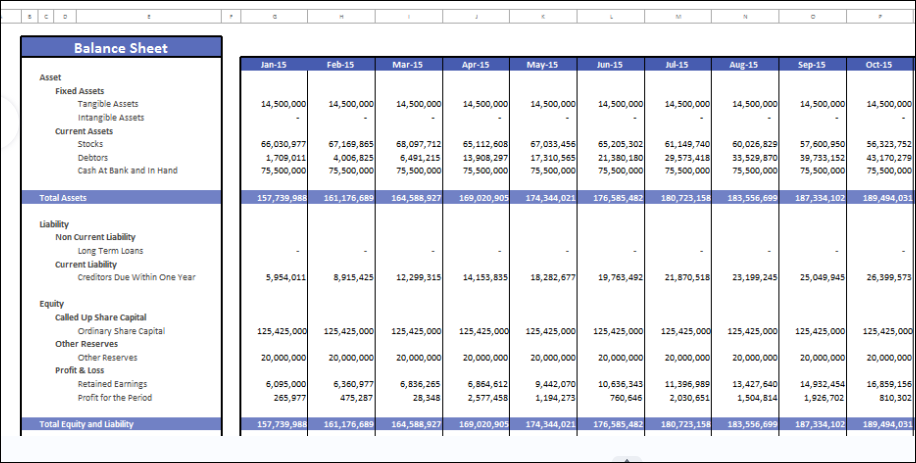Click the Balance Sheet title banner
The image size is (916, 463).
point(120,48)
